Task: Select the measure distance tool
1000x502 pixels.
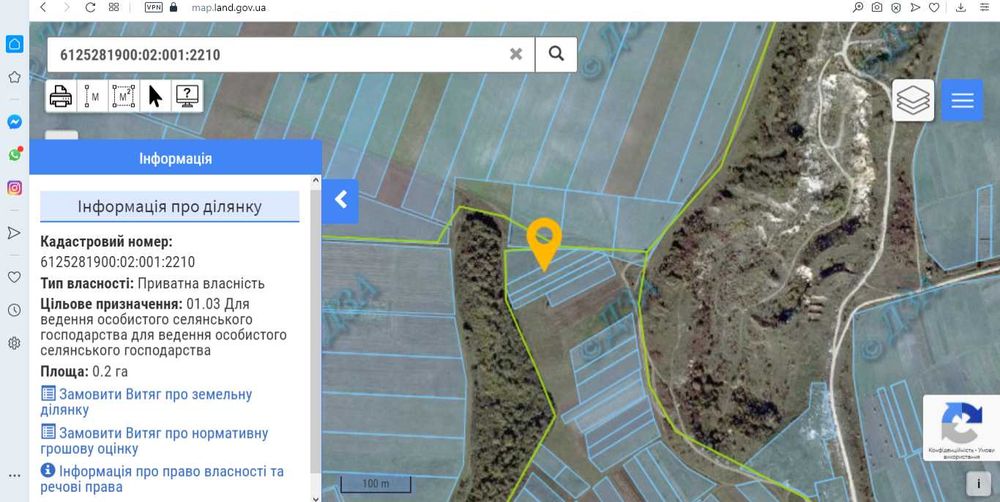Action: coord(92,96)
